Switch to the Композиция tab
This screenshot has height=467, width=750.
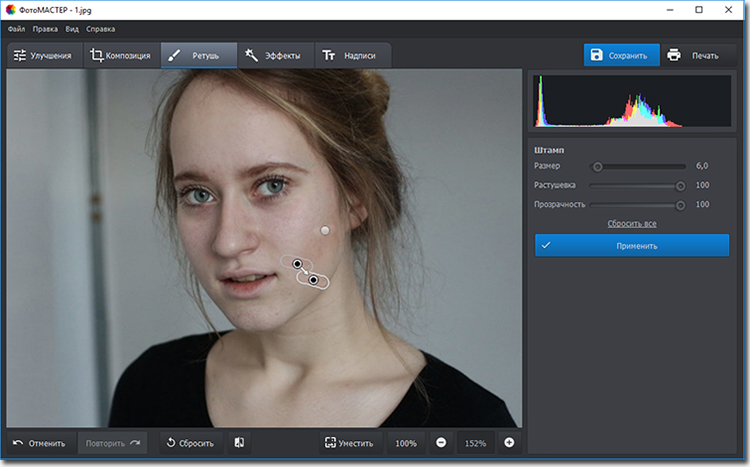tap(121, 56)
